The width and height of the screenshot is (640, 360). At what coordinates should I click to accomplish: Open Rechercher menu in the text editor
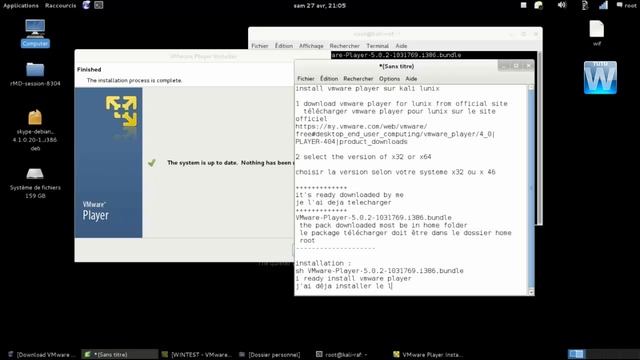[x=358, y=78]
